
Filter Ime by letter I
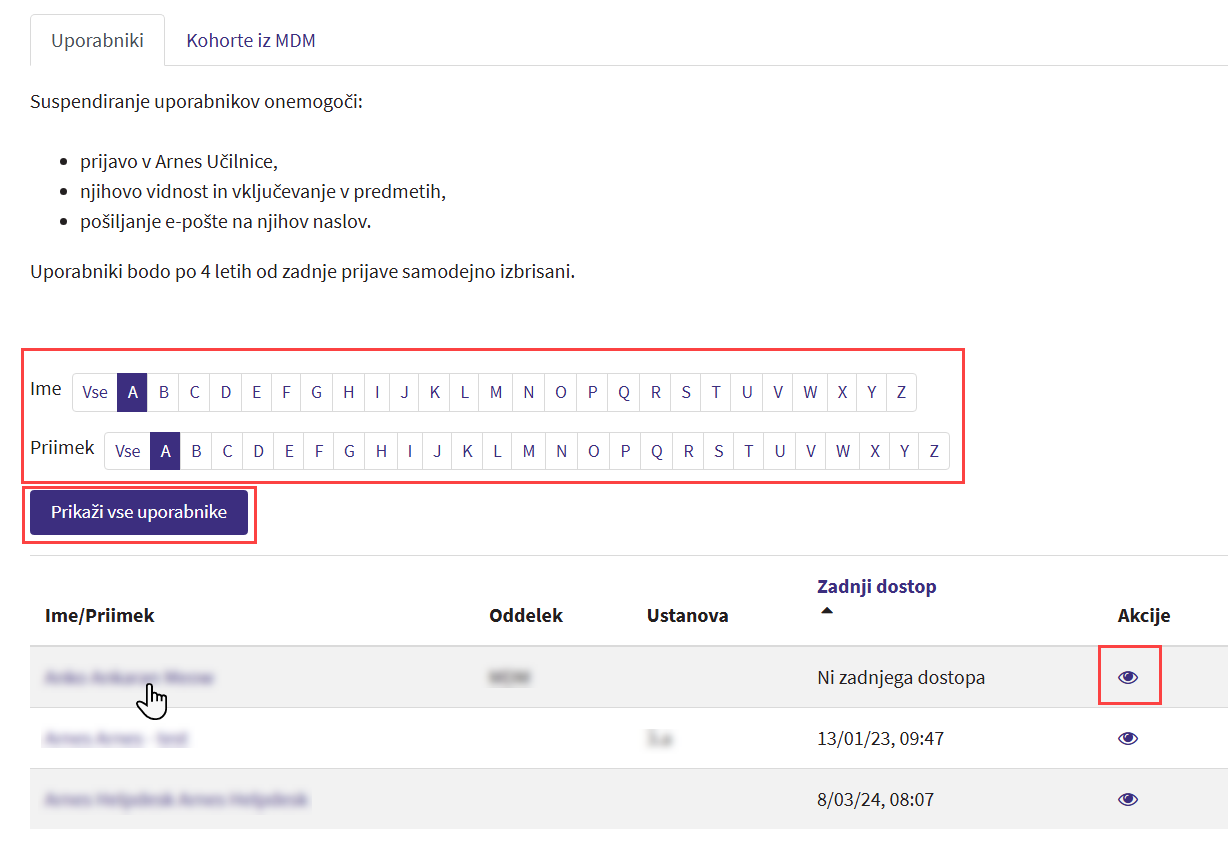pos(377,392)
